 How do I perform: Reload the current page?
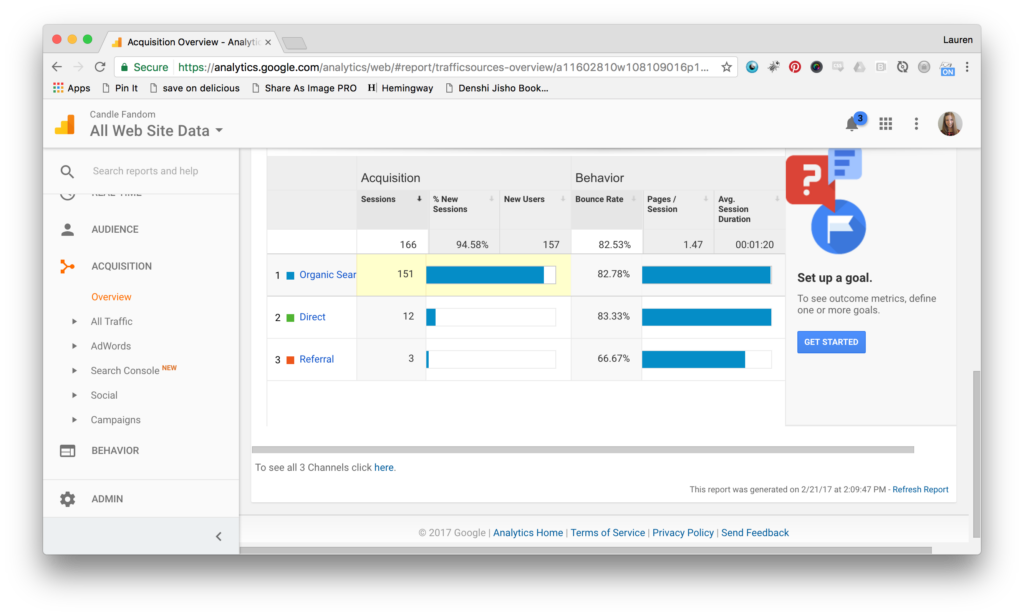click(100, 67)
